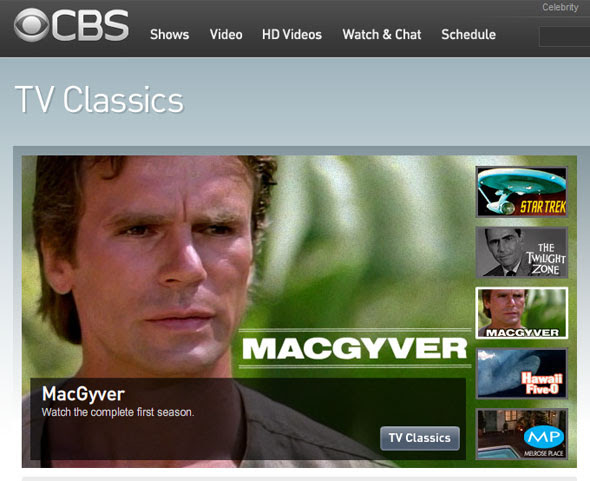Open the Shows menu
Viewport: 590px width, 481px height.
pyautogui.click(x=169, y=35)
